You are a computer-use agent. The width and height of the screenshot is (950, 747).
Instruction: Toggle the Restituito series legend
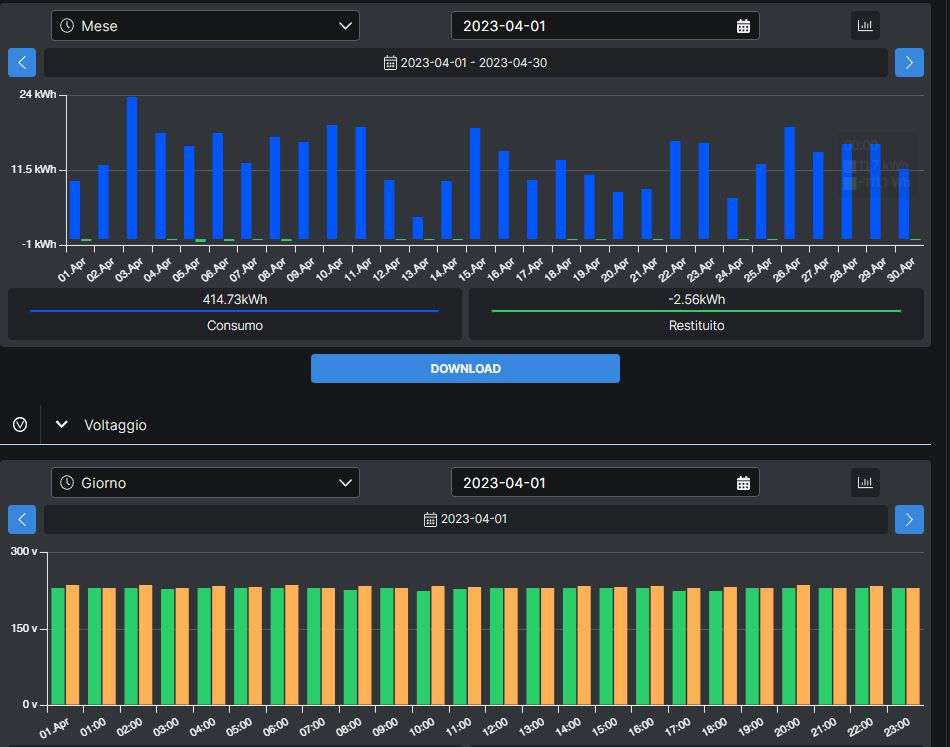[696, 315]
